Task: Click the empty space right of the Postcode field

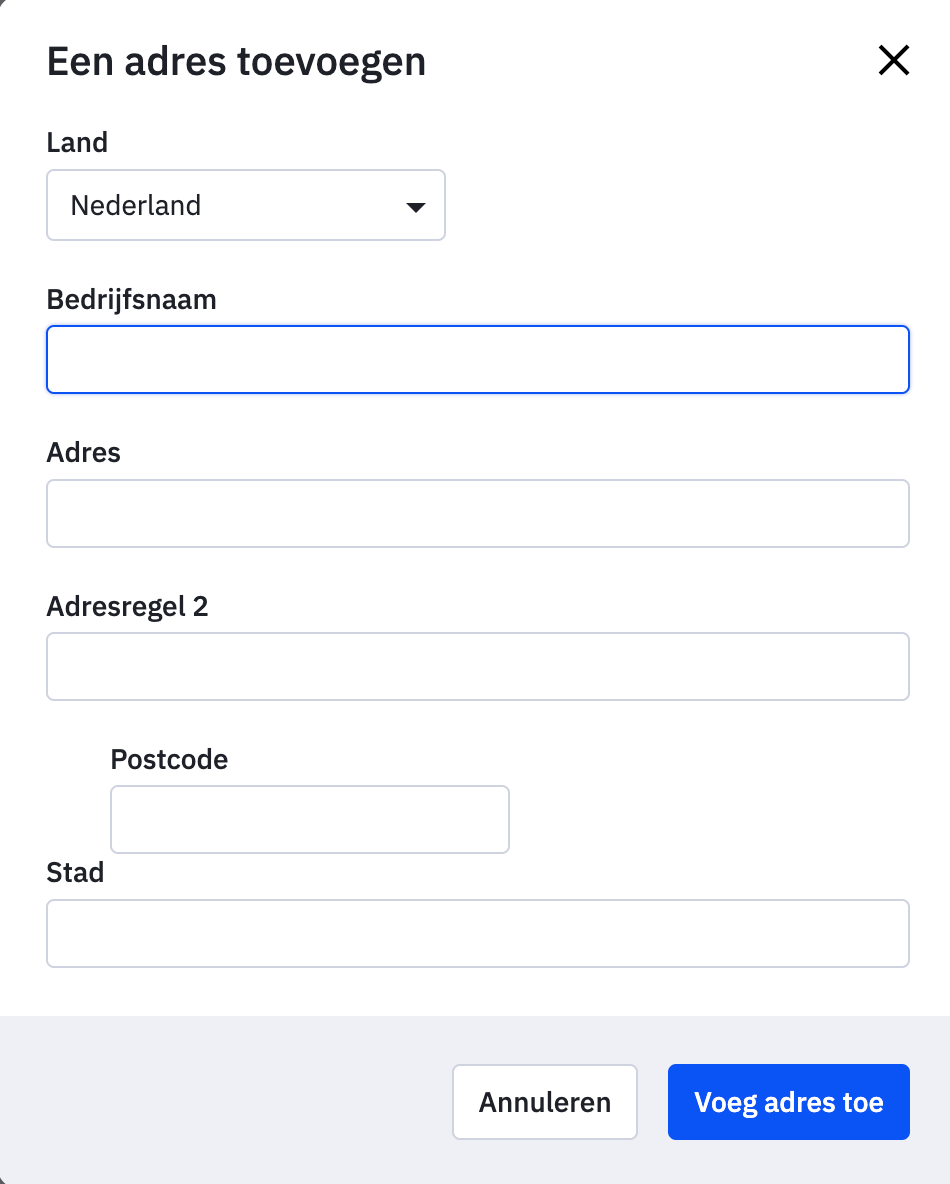Action: point(710,819)
